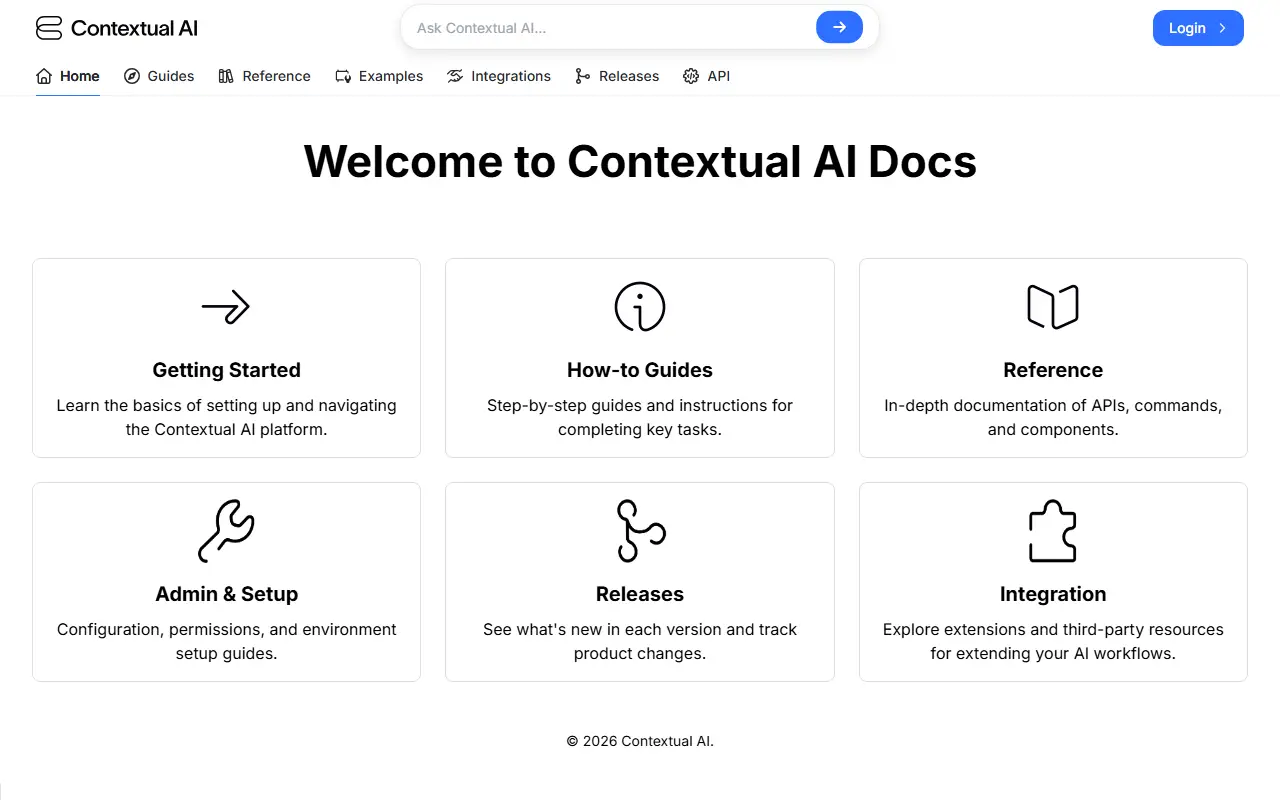Click 'Step-by-step guides and instructions' description
The image size is (1280, 800).
(x=640, y=418)
